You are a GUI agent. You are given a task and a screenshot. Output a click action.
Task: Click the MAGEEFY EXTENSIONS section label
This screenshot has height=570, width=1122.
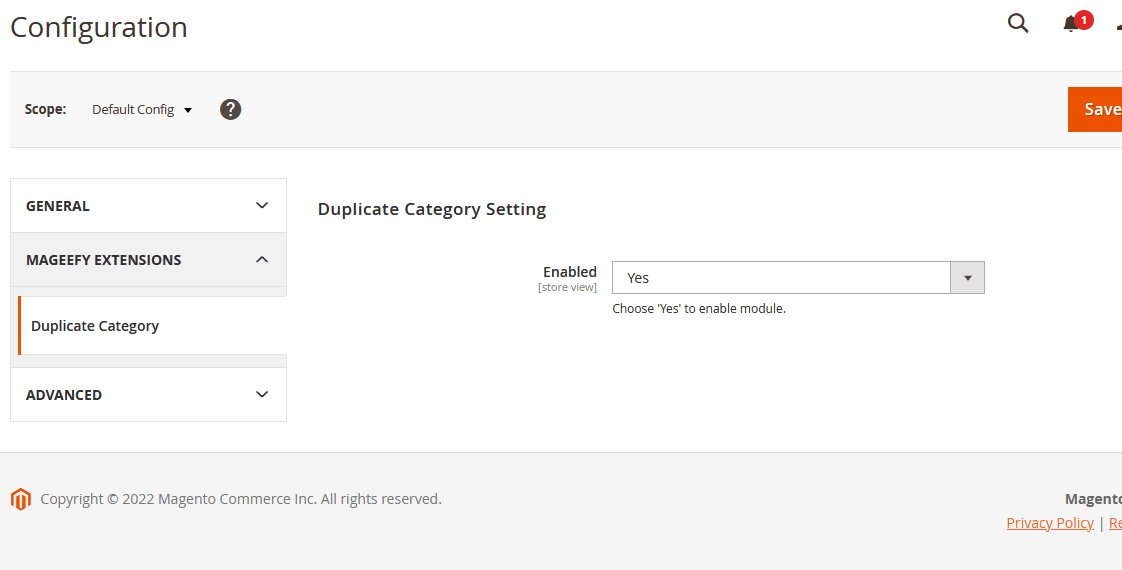point(104,260)
